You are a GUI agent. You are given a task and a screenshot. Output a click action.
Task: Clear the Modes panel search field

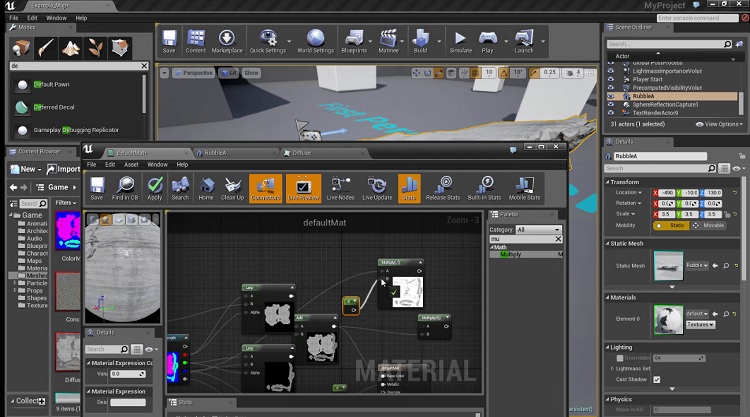(144, 66)
